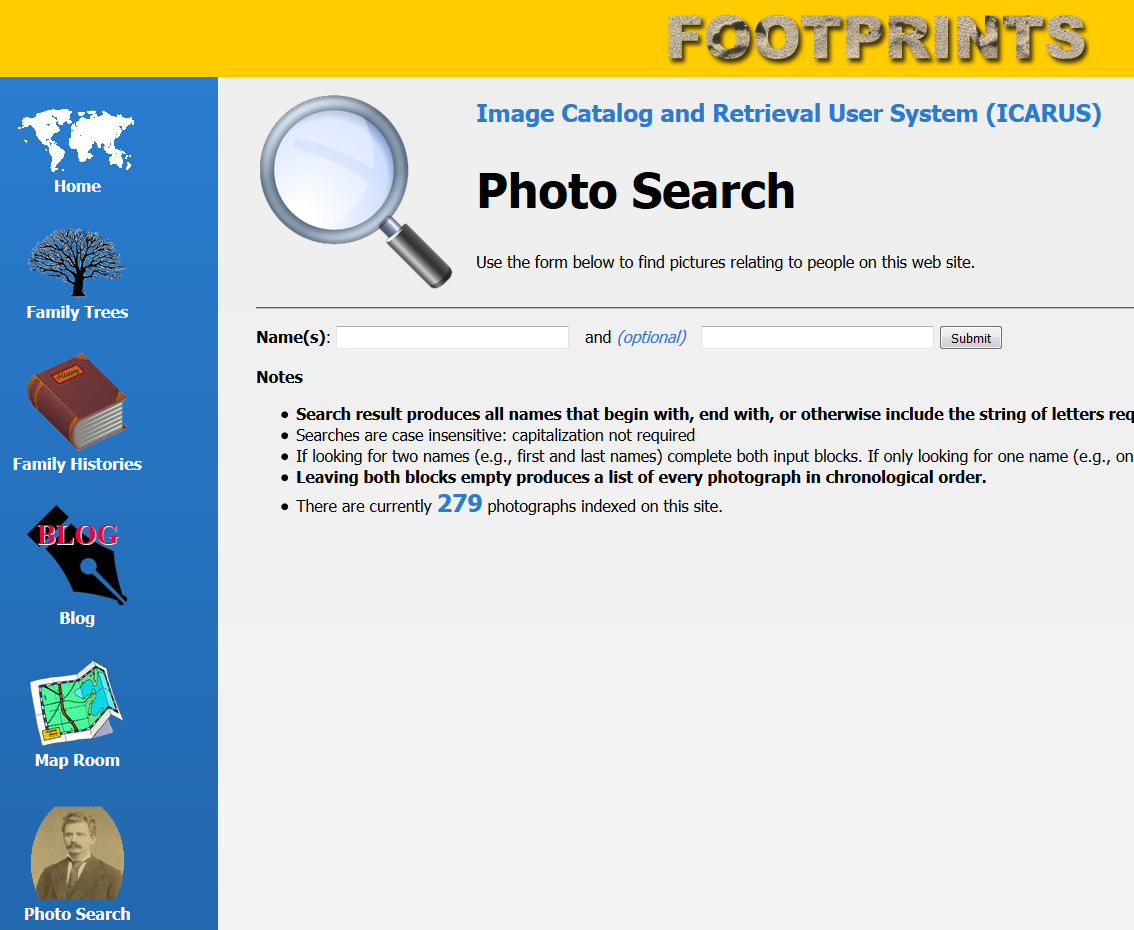Click the portrait Photo Search icon

(77, 853)
